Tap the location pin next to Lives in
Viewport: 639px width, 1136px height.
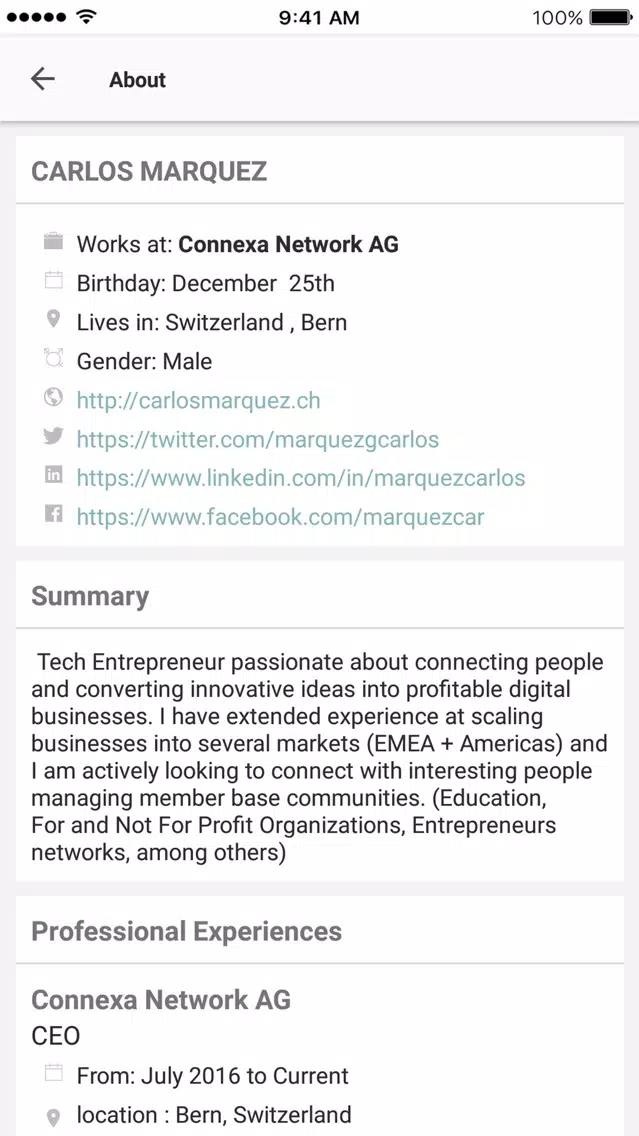(53, 319)
